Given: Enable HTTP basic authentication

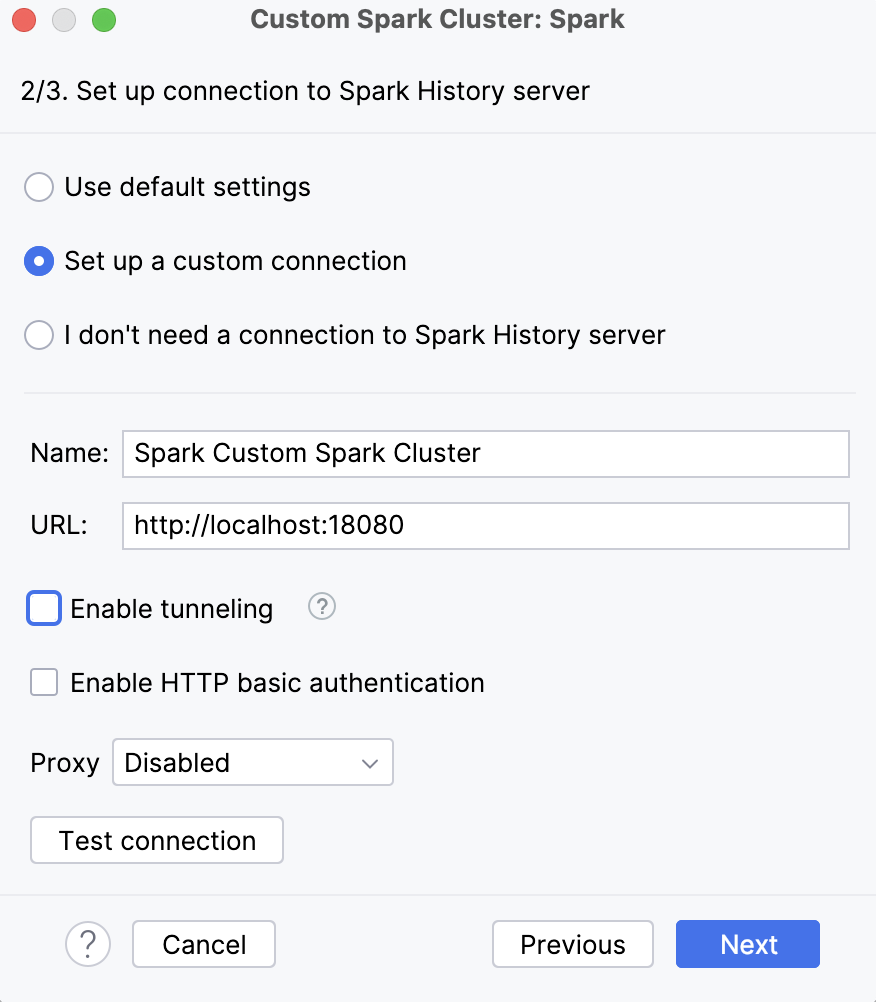Looking at the screenshot, I should 42,682.
